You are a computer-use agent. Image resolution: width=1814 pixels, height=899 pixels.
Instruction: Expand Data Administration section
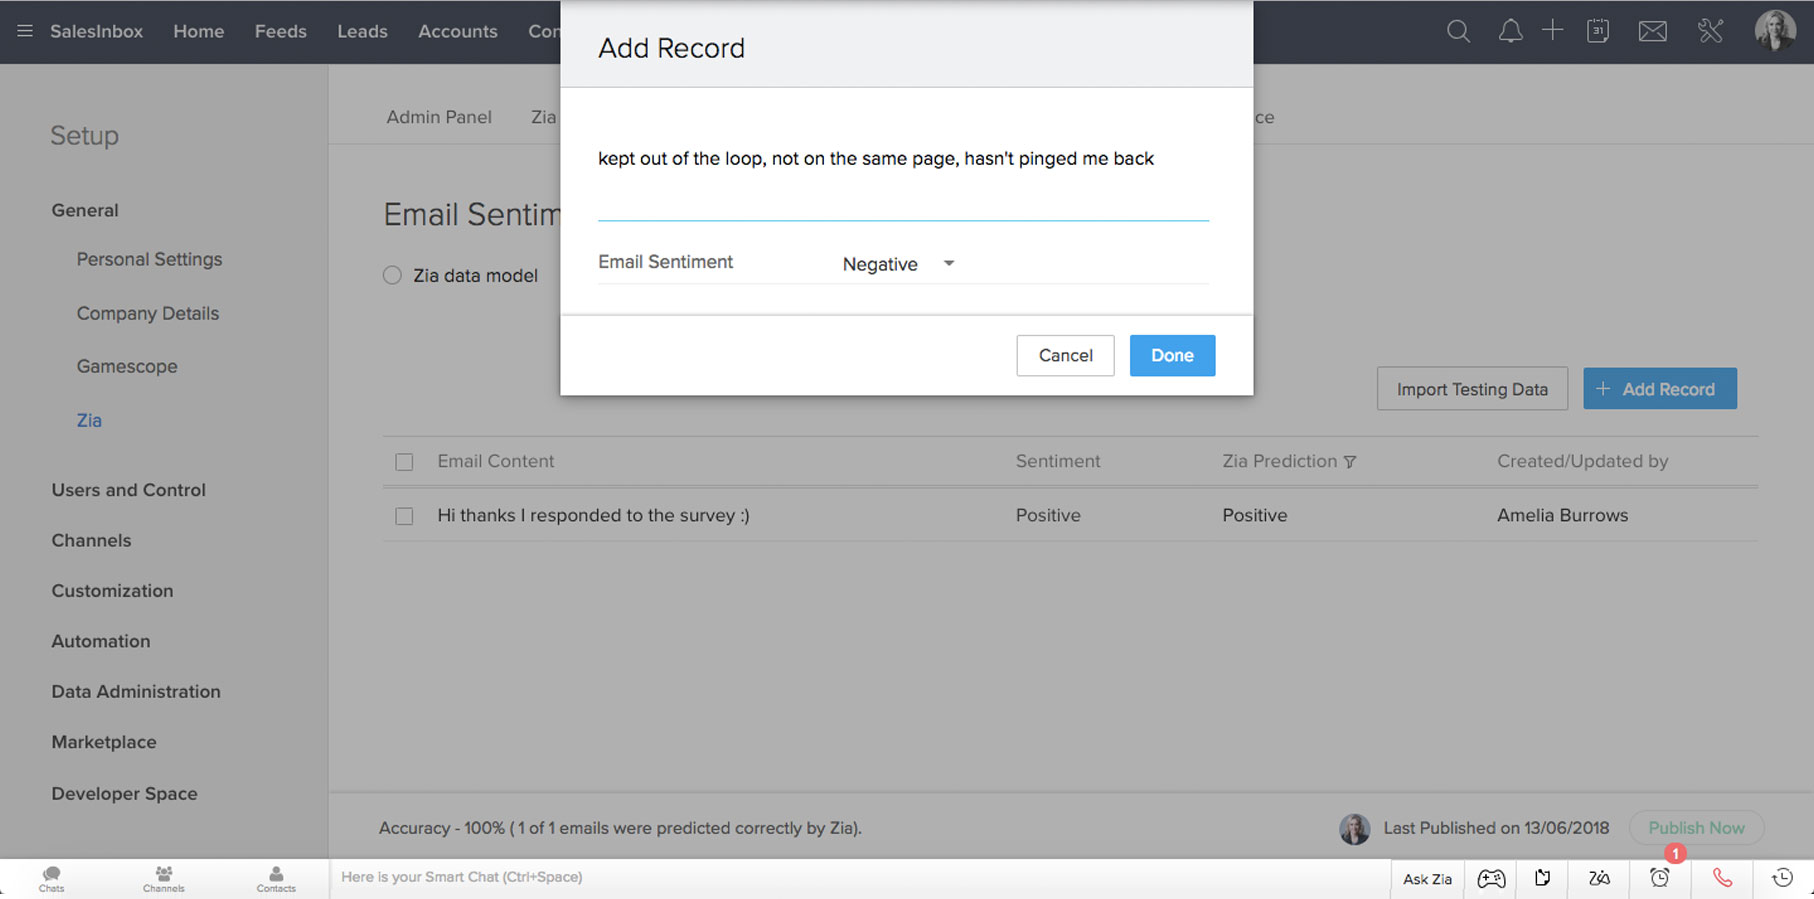136,692
